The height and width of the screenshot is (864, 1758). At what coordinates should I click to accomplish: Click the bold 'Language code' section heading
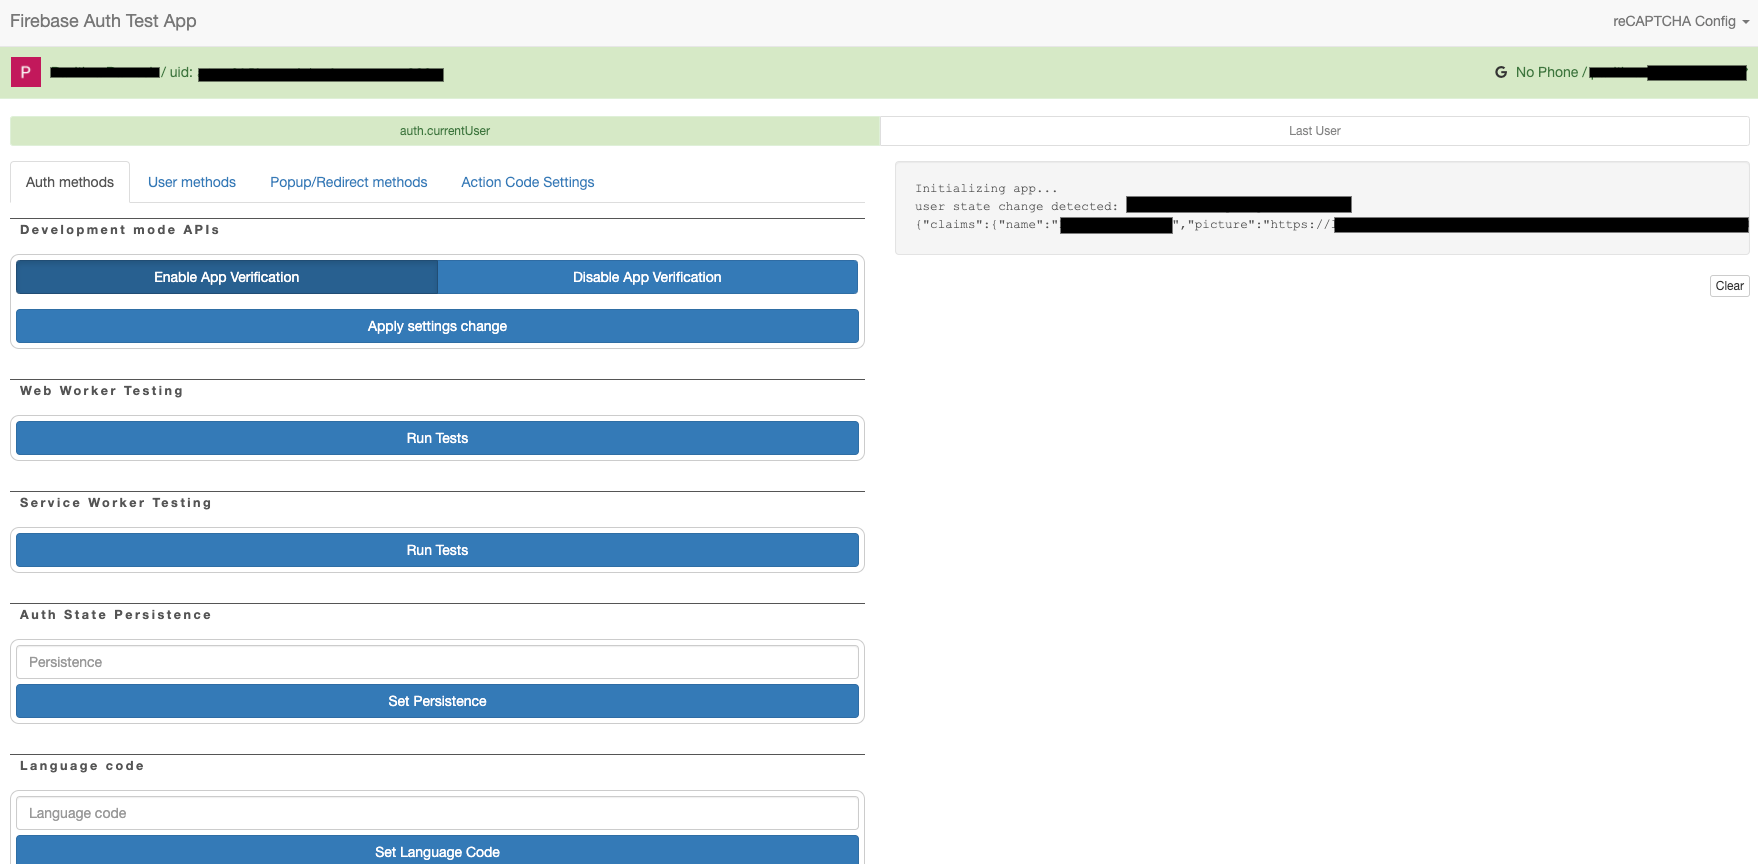click(x=82, y=766)
